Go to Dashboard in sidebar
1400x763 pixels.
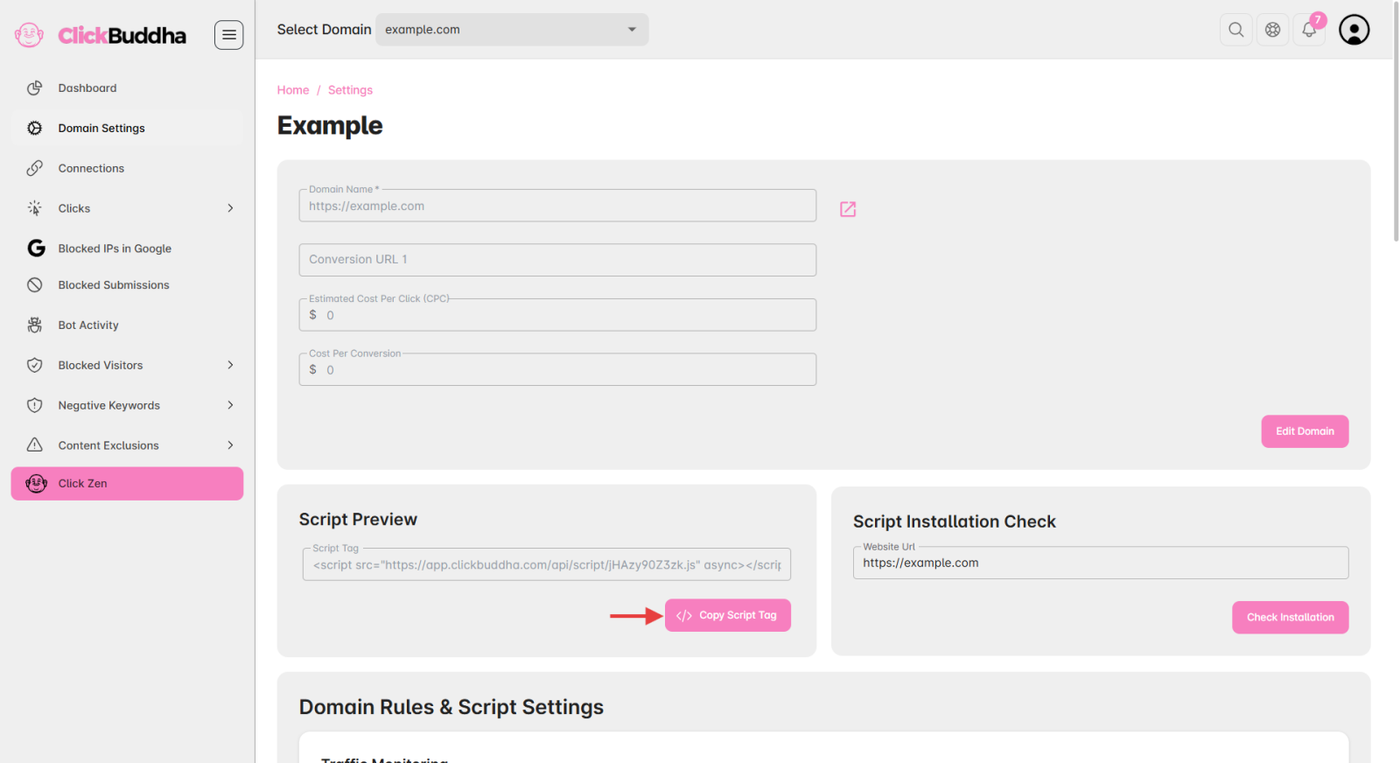[x=87, y=88]
